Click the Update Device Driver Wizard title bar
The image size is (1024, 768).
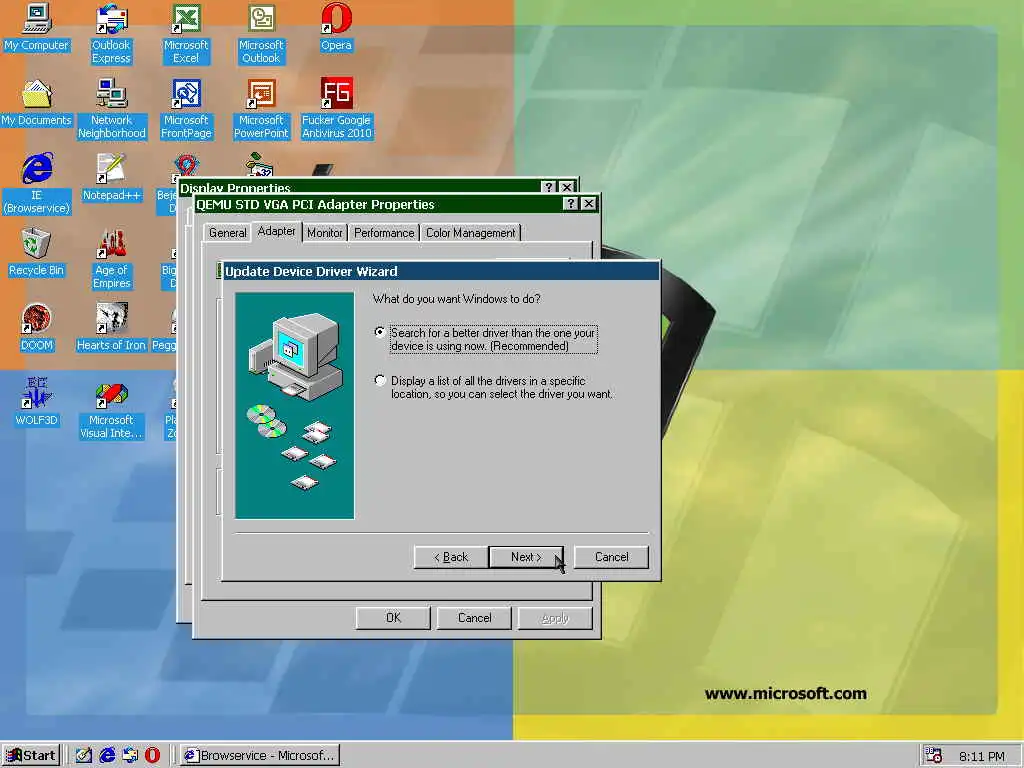(x=440, y=271)
